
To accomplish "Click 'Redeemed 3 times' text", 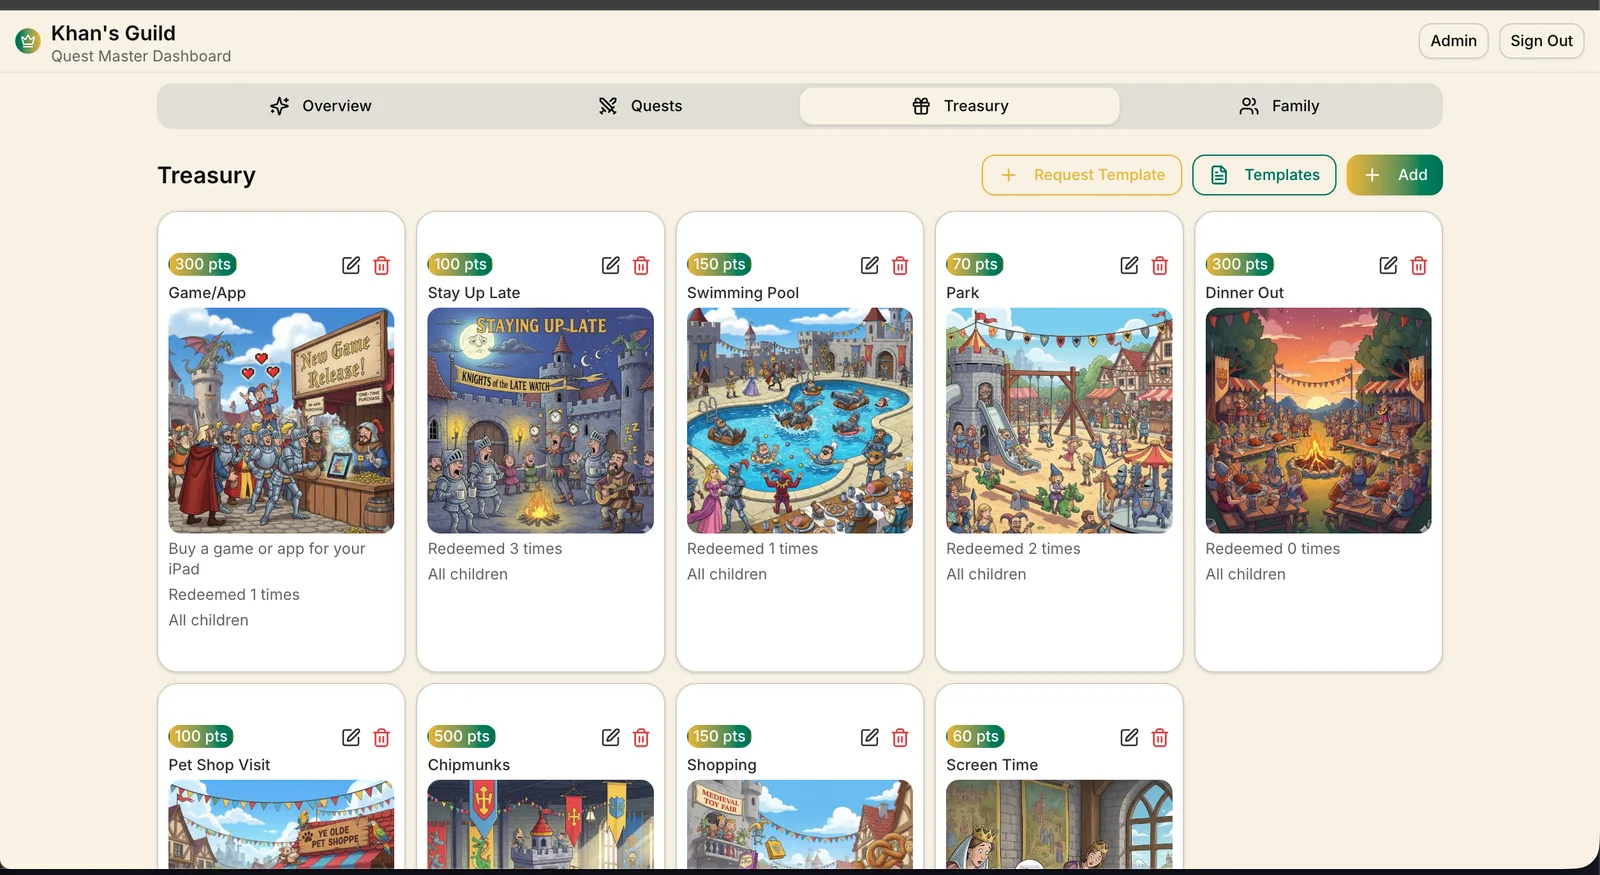I will pos(495,549).
